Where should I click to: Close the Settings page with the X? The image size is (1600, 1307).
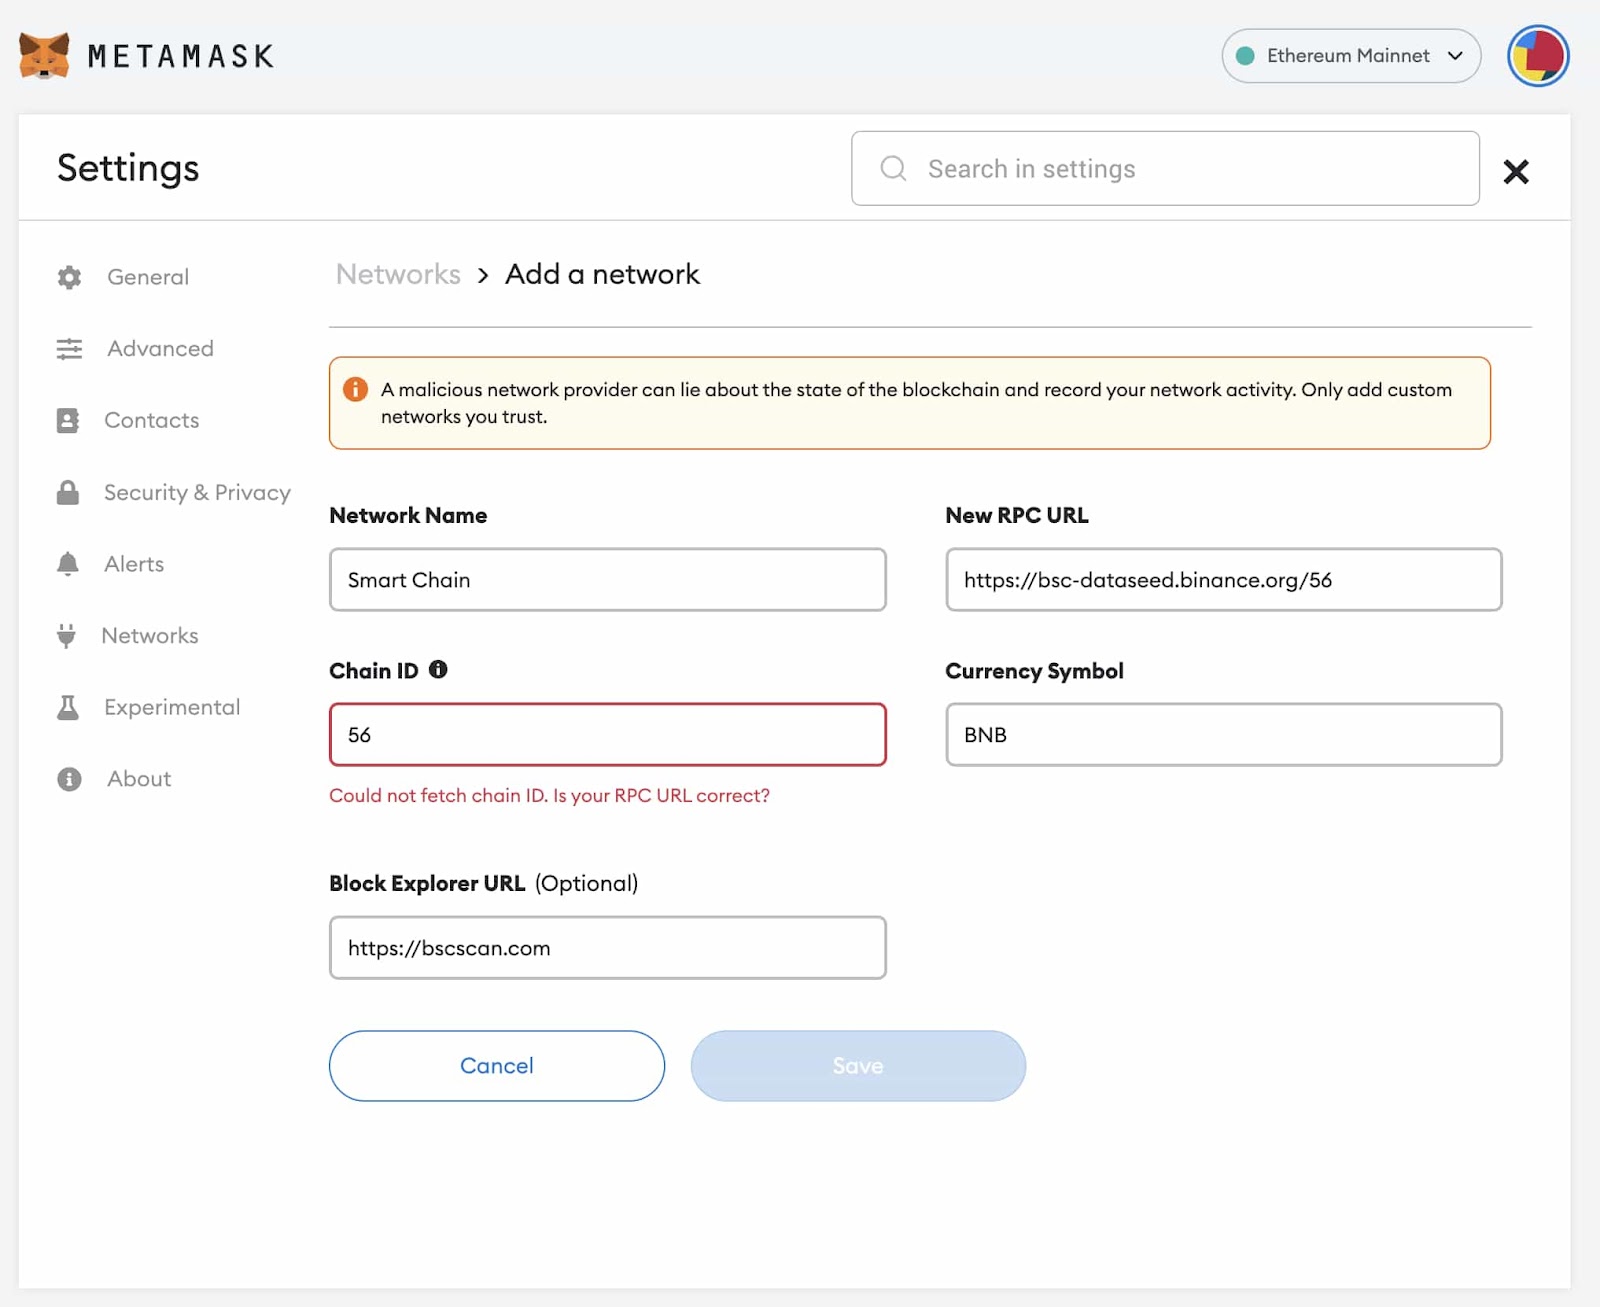[x=1516, y=171]
